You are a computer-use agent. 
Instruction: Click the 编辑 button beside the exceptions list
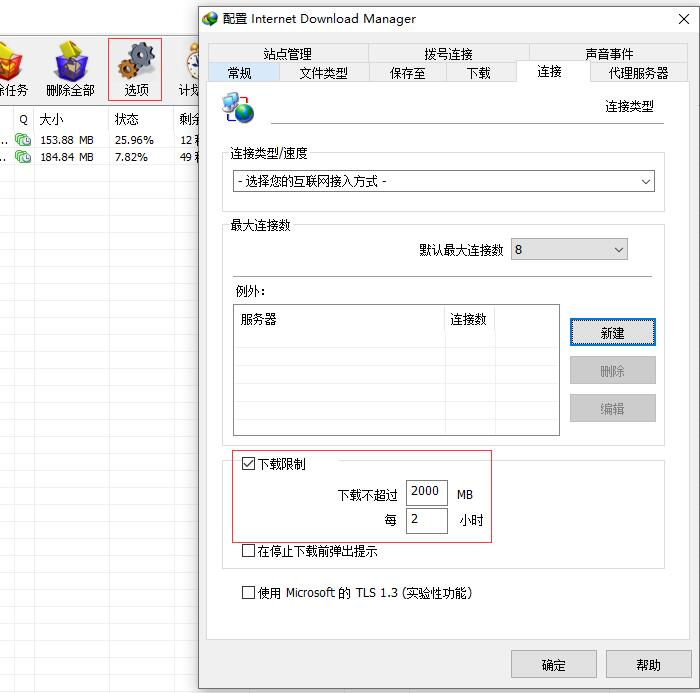[612, 408]
